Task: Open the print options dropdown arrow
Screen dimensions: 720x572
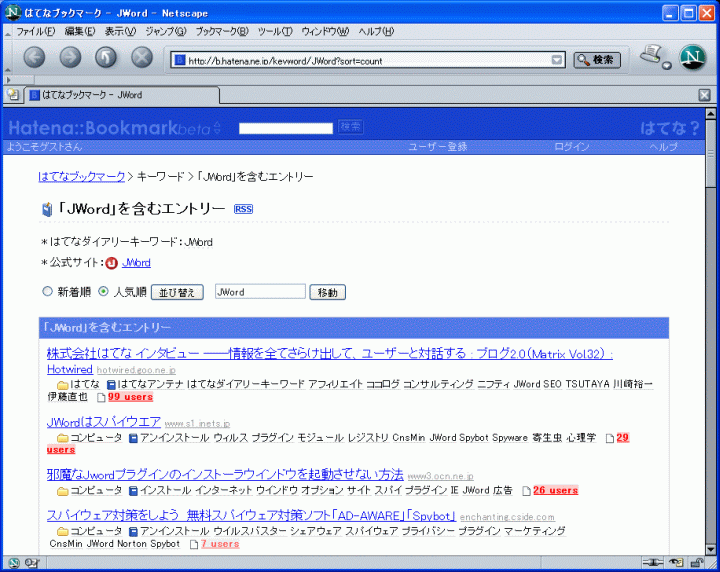Action: click(668, 67)
